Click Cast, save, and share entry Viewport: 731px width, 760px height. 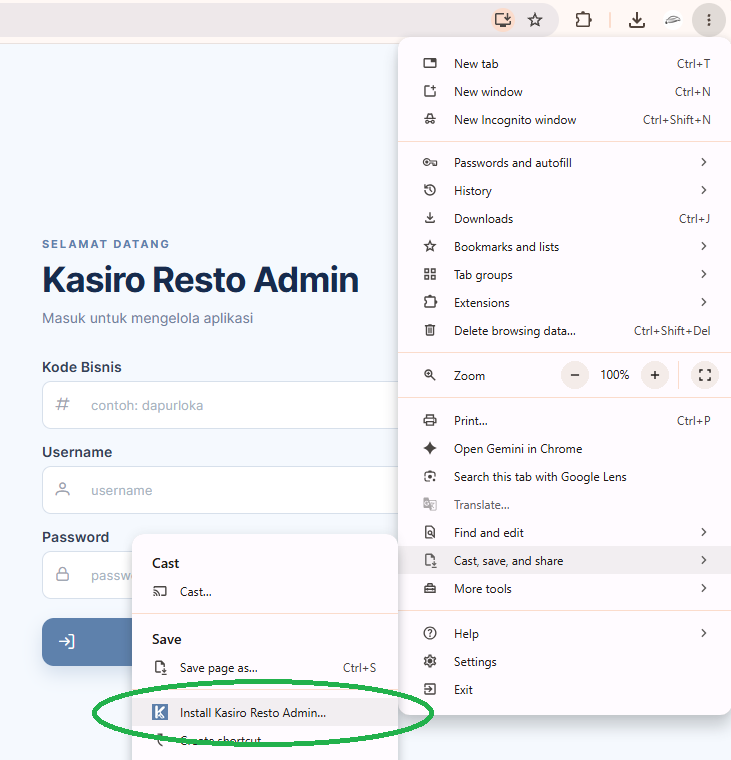565,561
